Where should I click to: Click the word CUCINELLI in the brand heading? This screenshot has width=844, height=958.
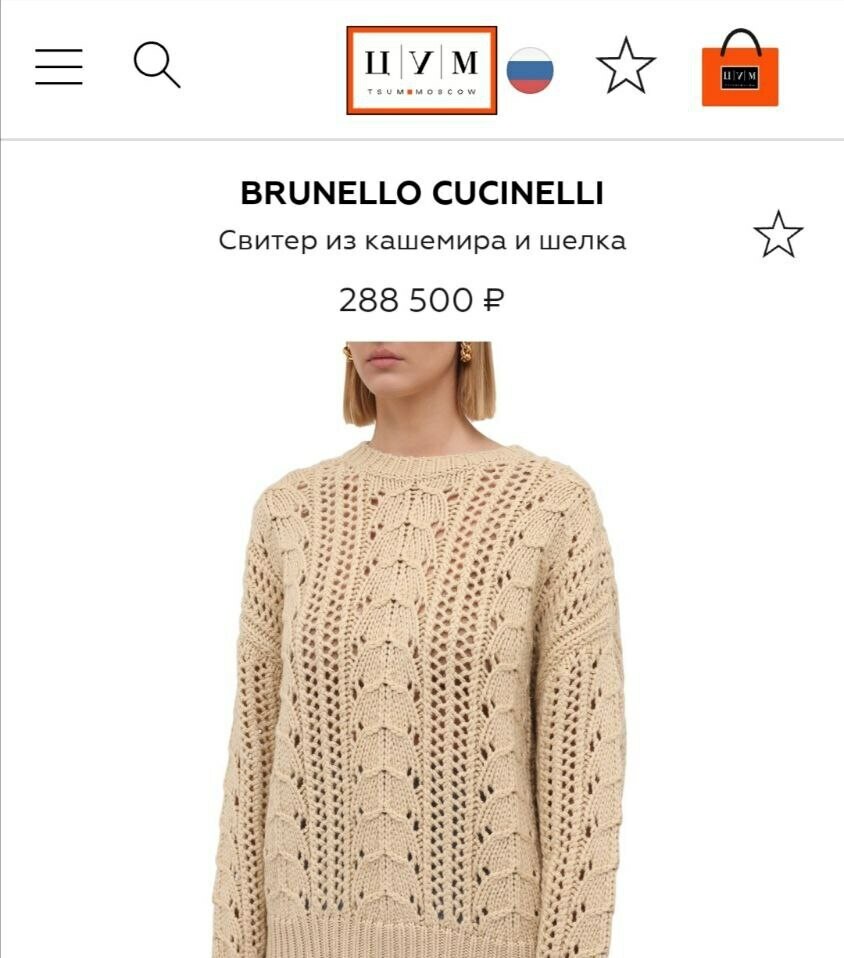pyautogui.click(x=518, y=193)
